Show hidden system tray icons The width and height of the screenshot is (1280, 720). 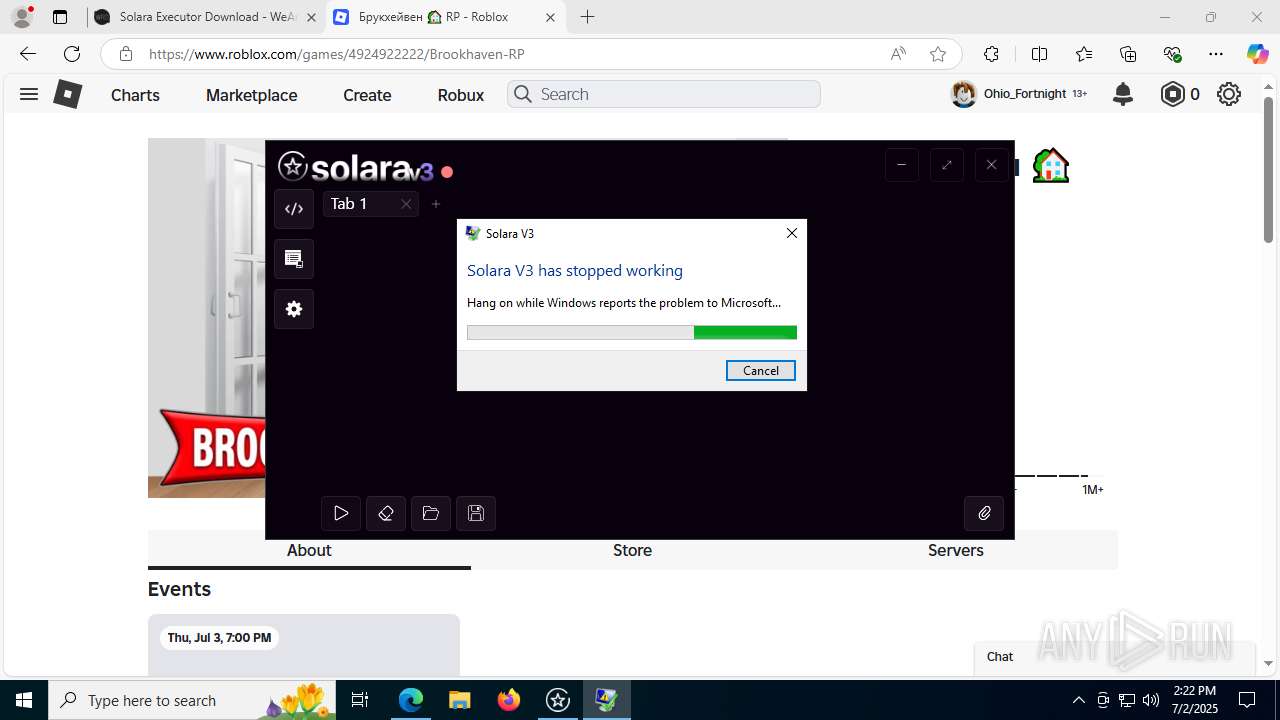pos(1078,700)
